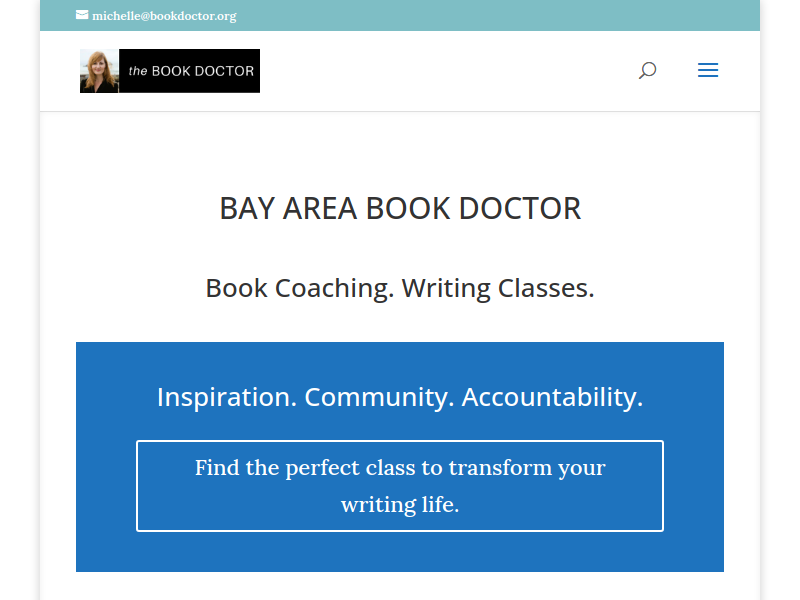This screenshot has height=600, width=800.
Task: Click the Writing Classes phrase
Action: click(498, 288)
